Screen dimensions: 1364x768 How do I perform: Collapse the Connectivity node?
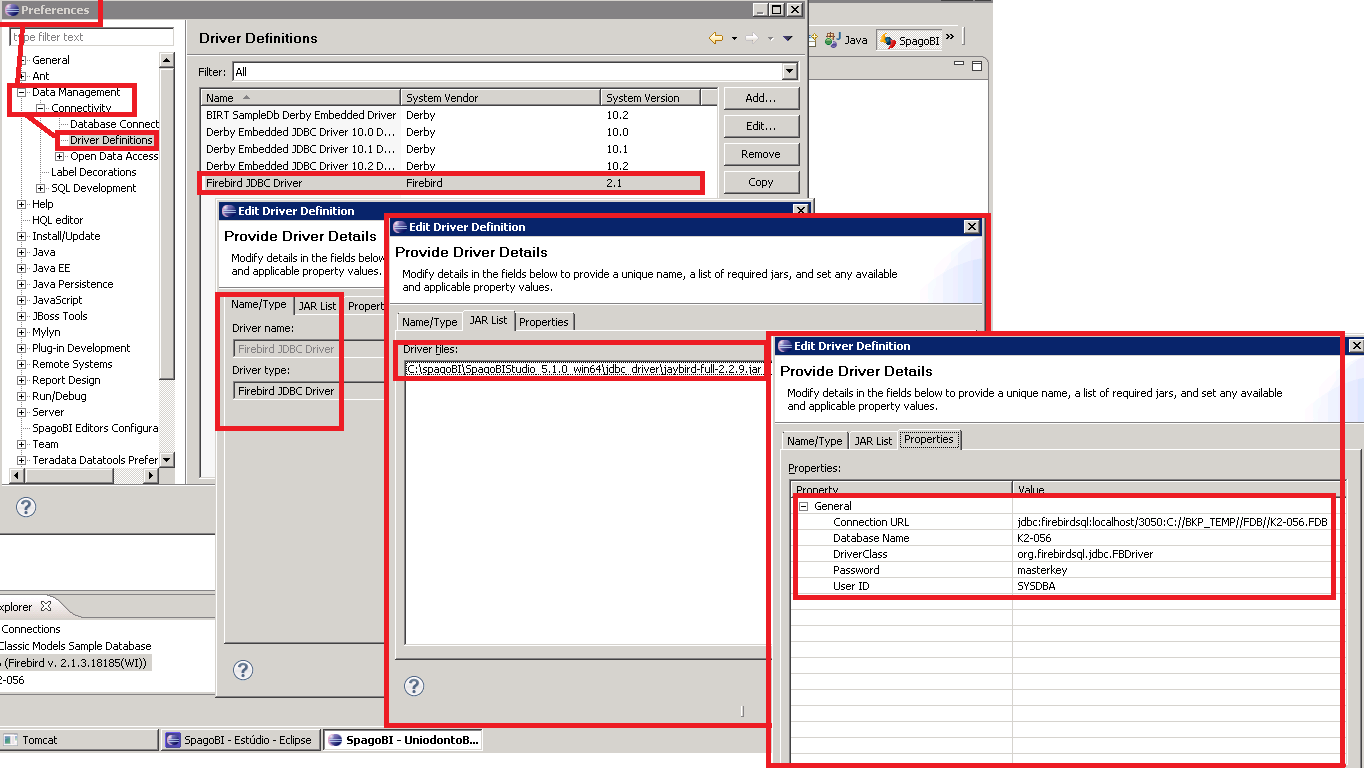tap(41, 108)
